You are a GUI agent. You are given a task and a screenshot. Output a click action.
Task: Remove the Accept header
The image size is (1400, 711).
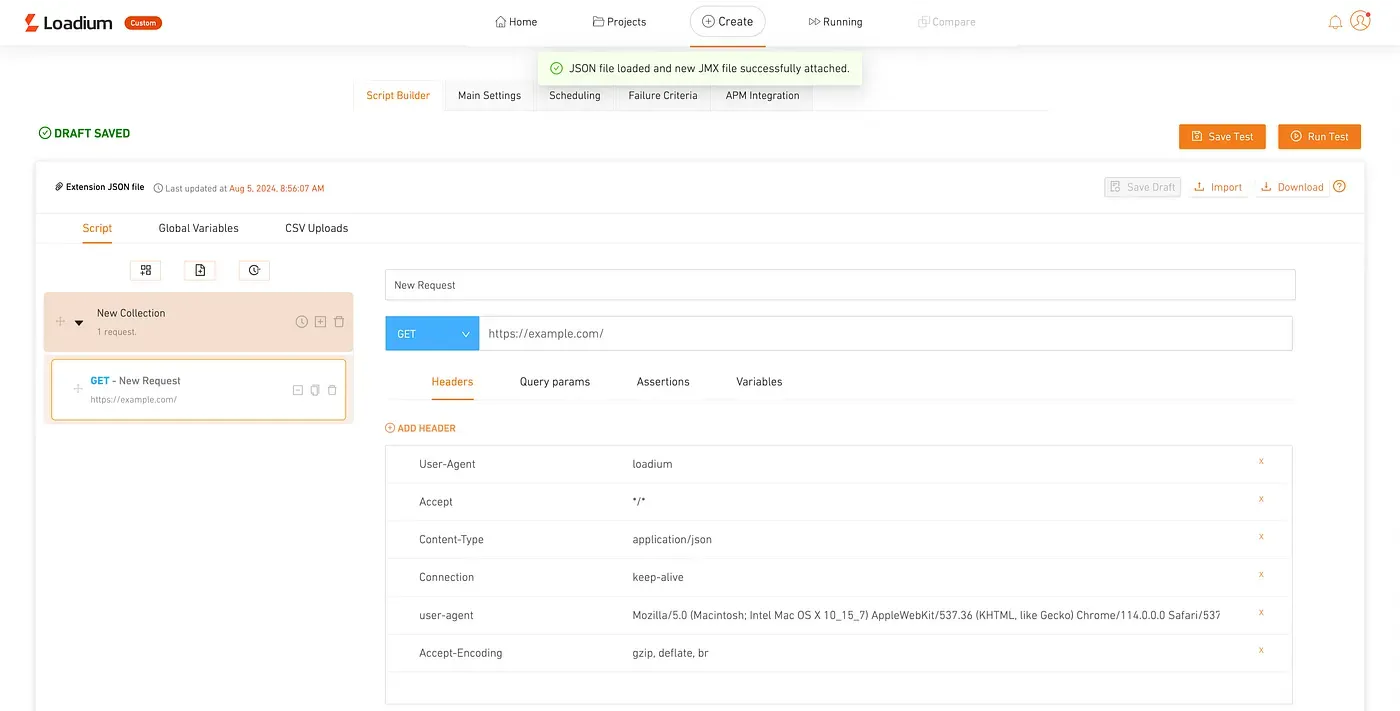pos(1261,499)
